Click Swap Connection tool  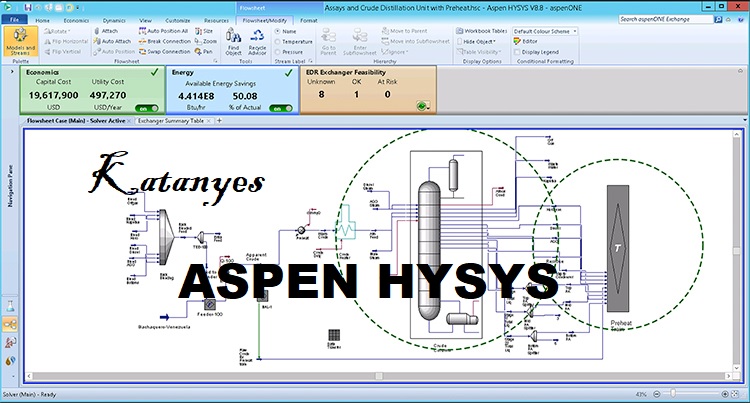165,52
